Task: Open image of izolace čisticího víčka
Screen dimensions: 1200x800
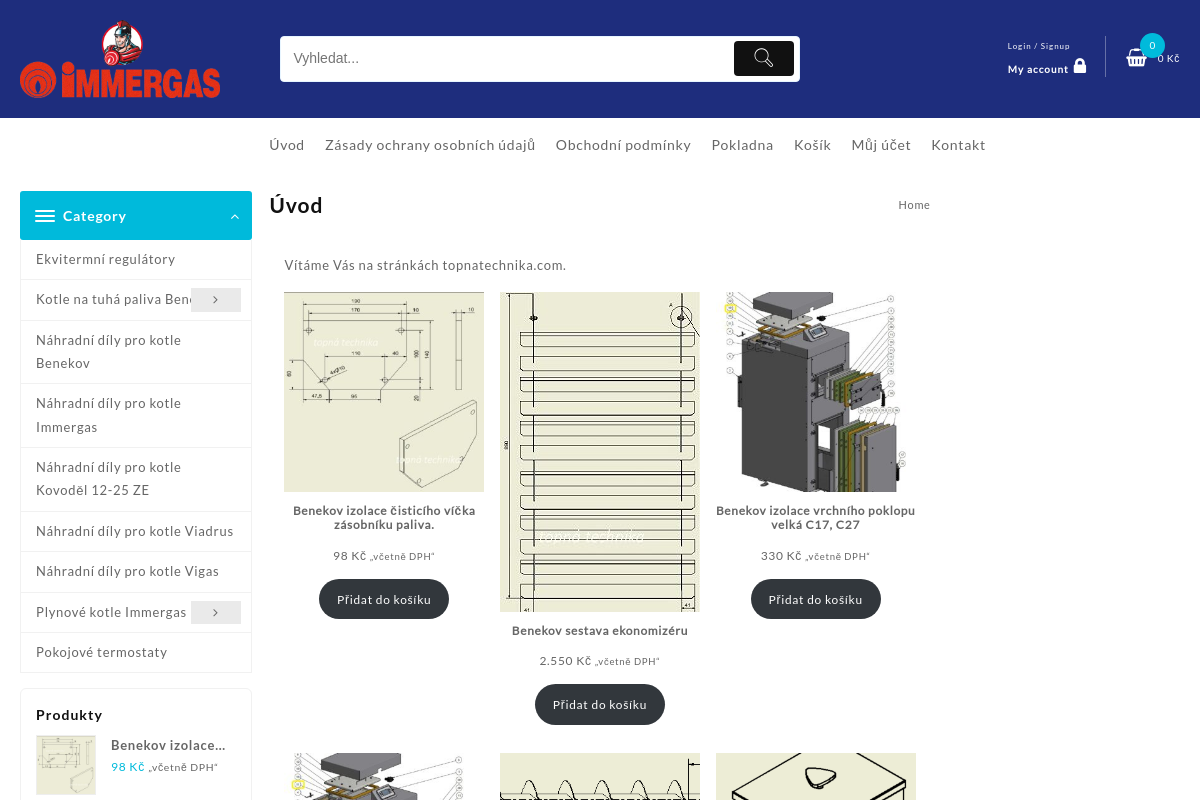Action: tap(384, 392)
